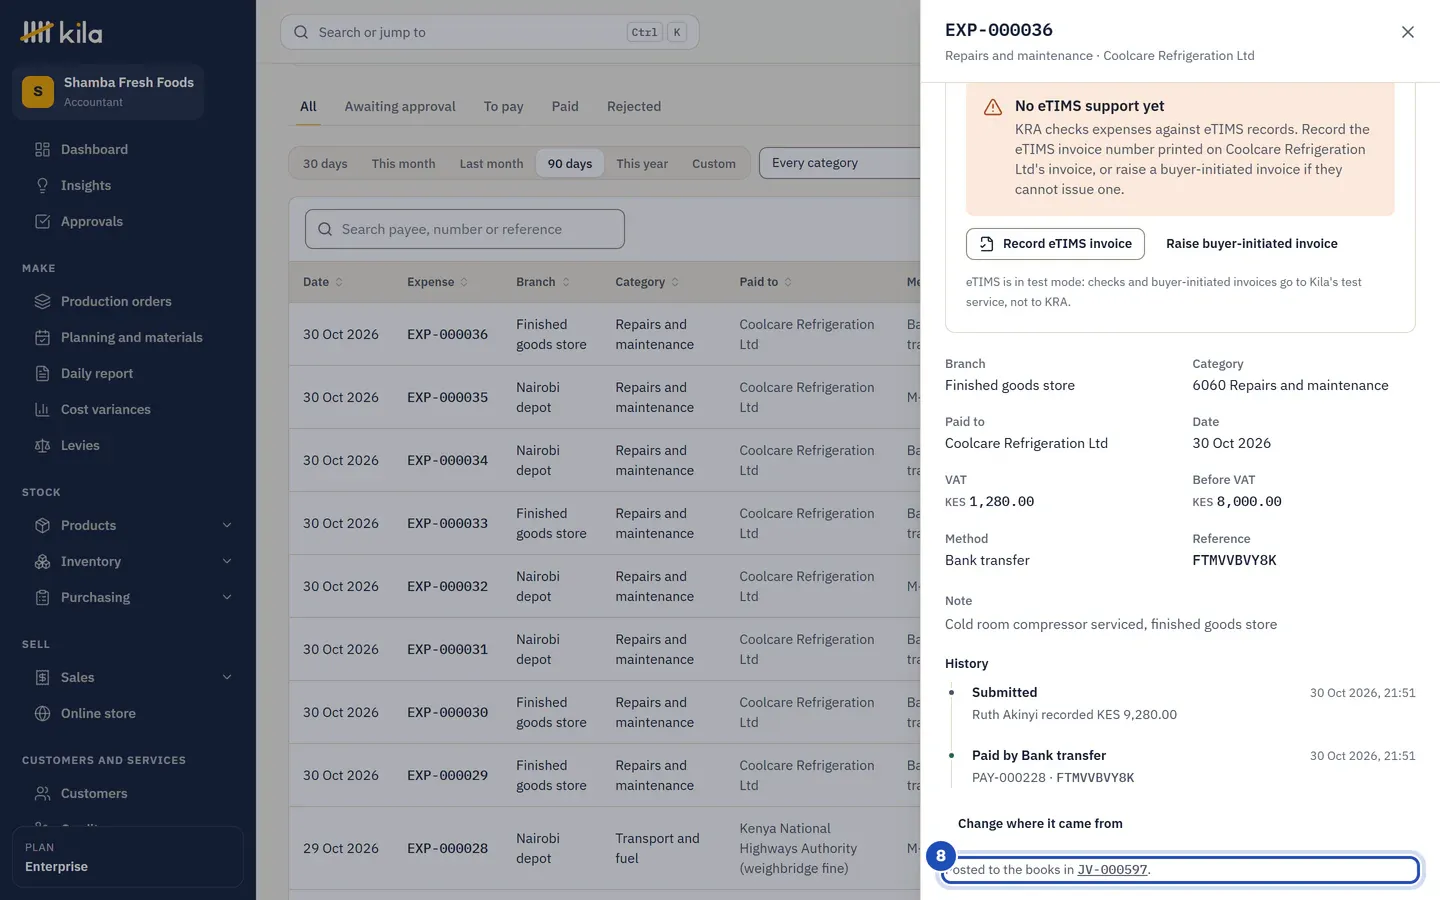This screenshot has height=900, width=1440.
Task: Click Raise buyer-initiated invoice
Action: pyautogui.click(x=1252, y=244)
